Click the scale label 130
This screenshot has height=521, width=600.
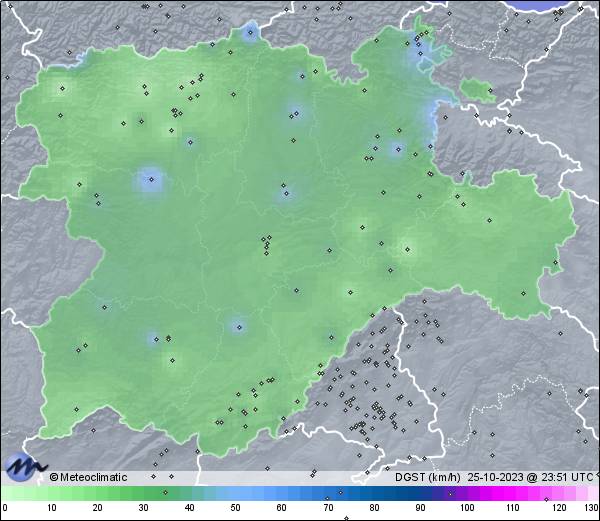[x=592, y=508]
